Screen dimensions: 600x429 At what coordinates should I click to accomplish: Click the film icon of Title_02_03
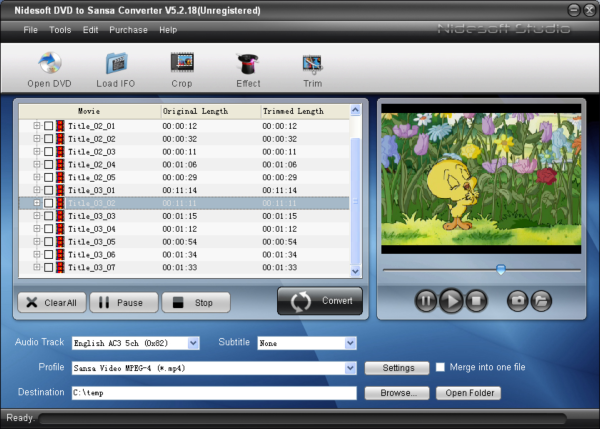pyautogui.click(x=60, y=152)
